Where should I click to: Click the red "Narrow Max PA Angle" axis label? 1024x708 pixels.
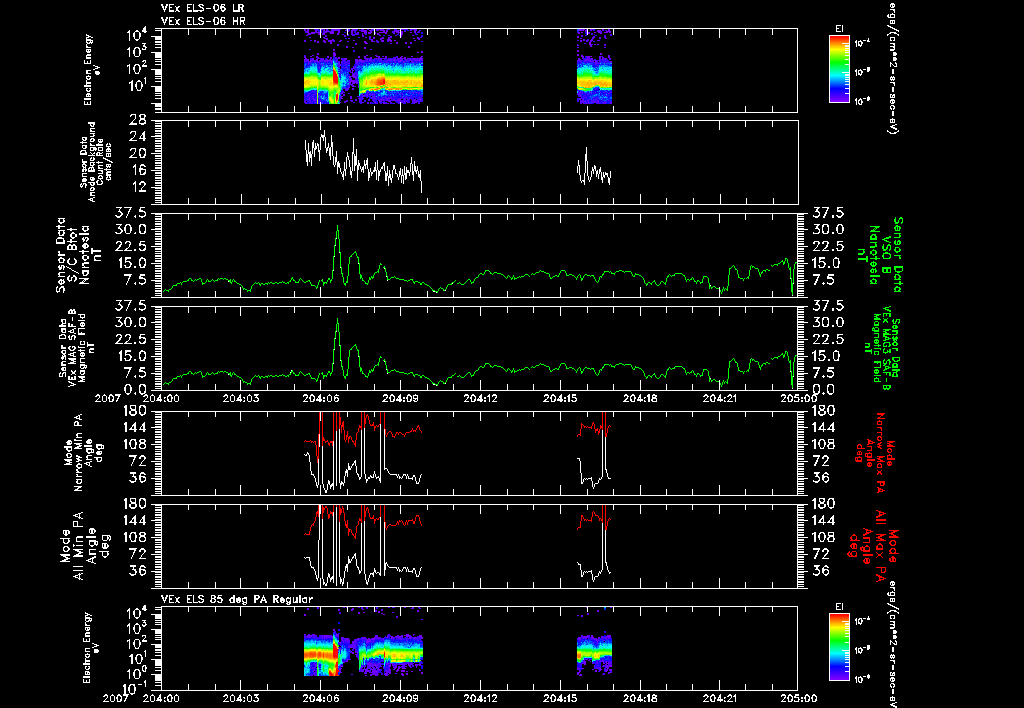click(x=874, y=452)
